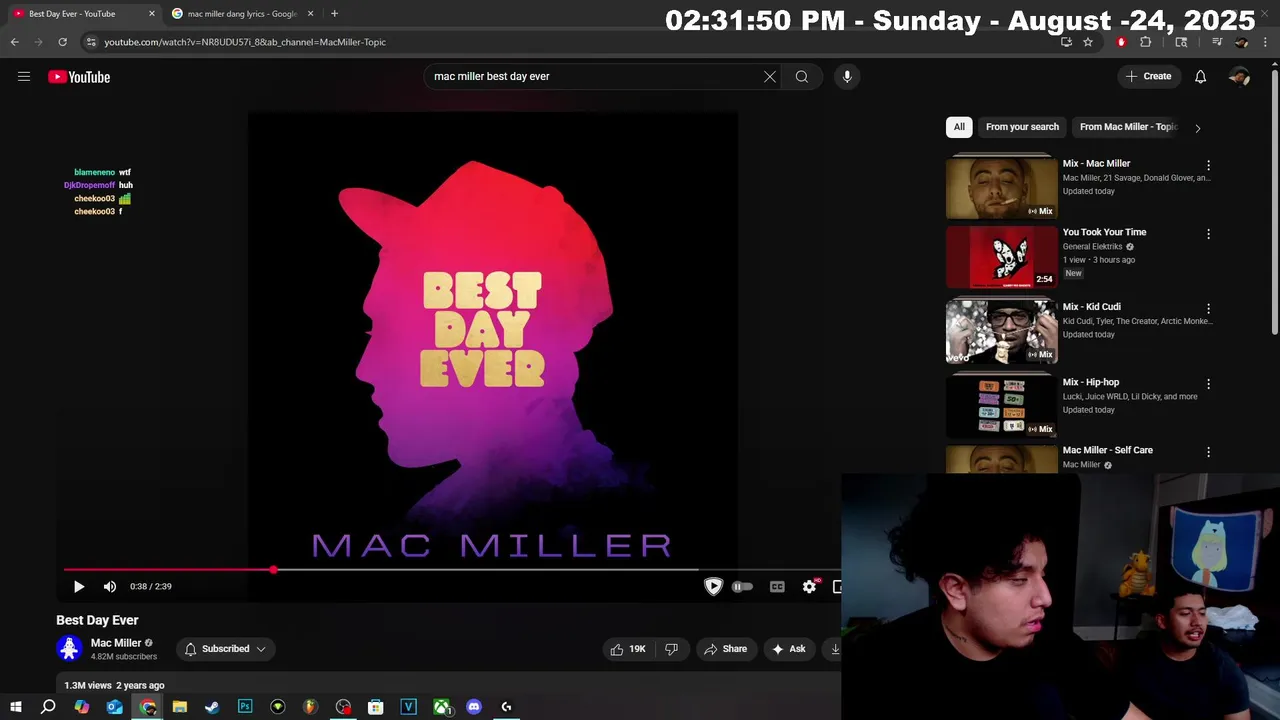The width and height of the screenshot is (1280, 720).
Task: Run the search with the magnifier button
Action: coord(802,76)
